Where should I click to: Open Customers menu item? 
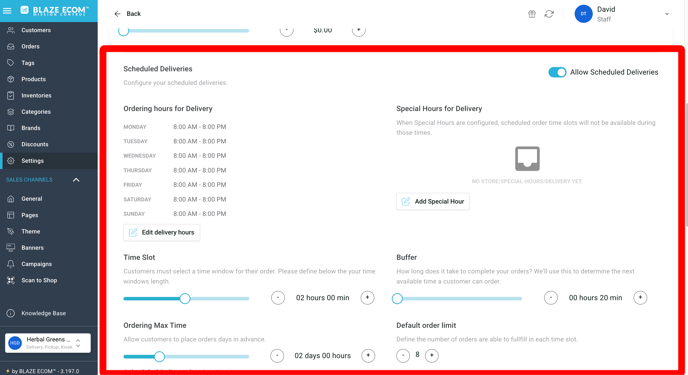coord(36,30)
